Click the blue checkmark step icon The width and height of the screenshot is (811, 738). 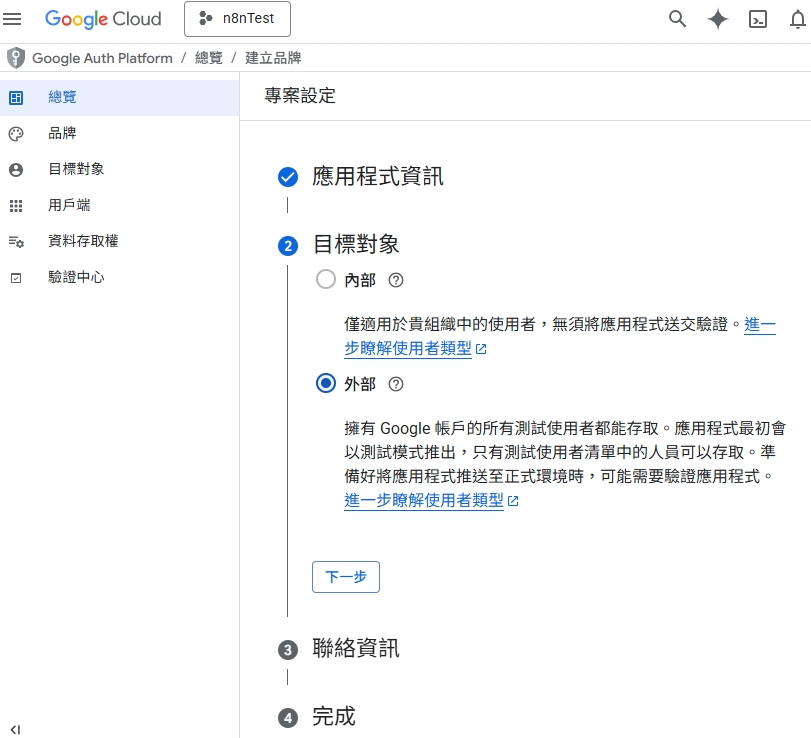pyautogui.click(x=288, y=177)
